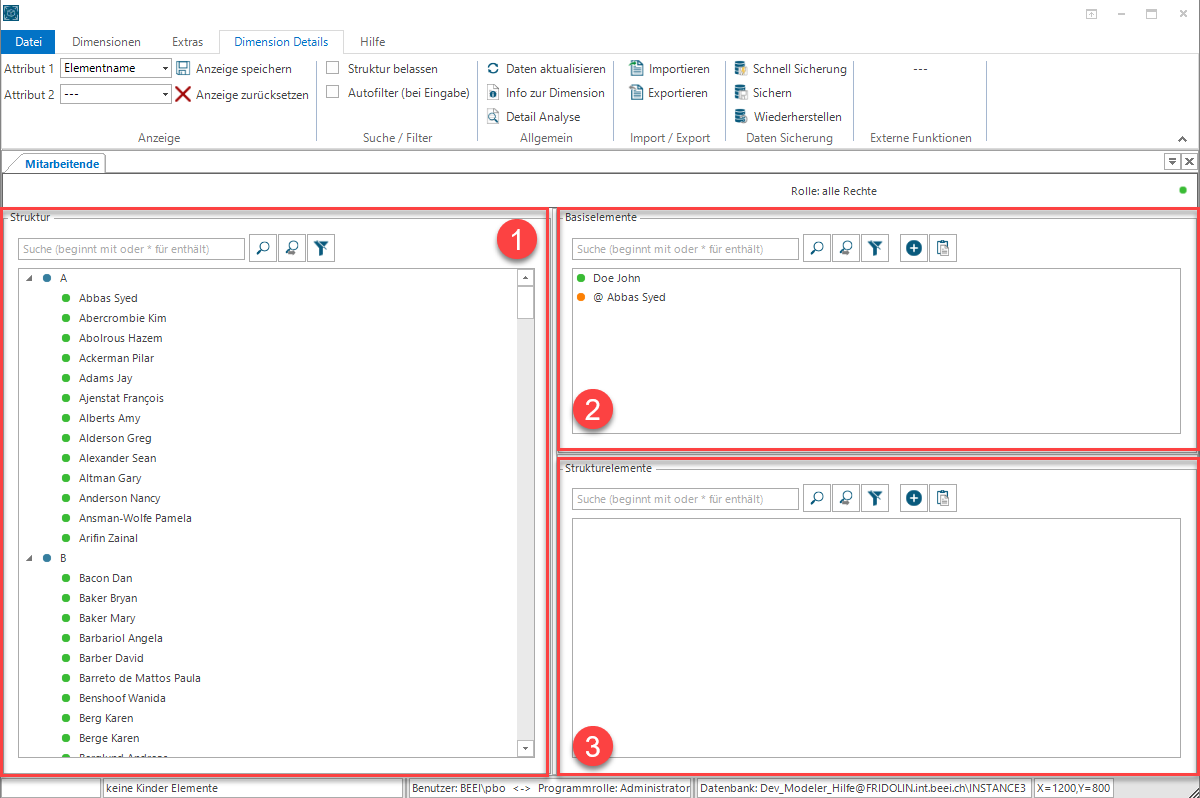
Task: Click the red X Anzeige zurücksetzen icon
Action: point(183,94)
